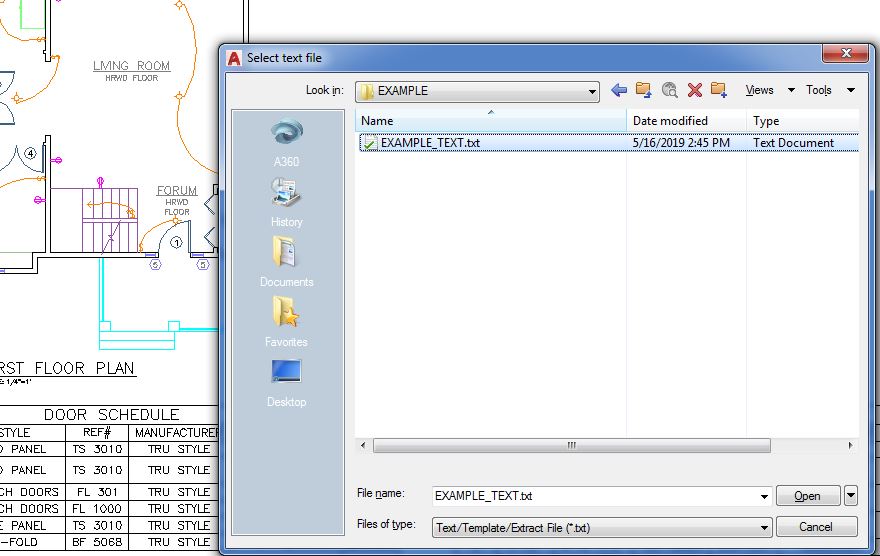Click FL 301 cell in door schedule
Screen dimensions: 880x556
coord(97,492)
